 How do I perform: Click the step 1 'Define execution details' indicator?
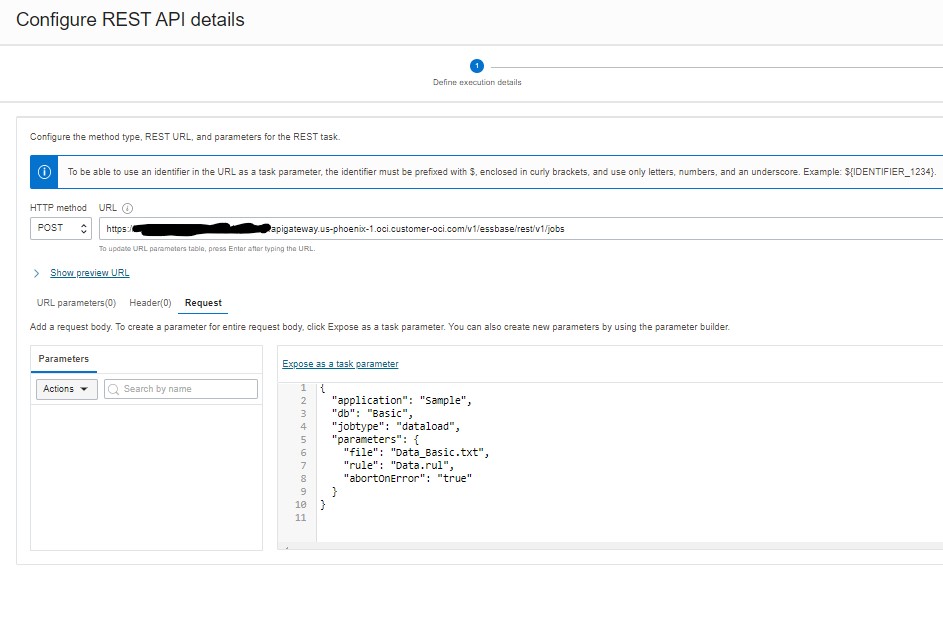click(x=477, y=65)
